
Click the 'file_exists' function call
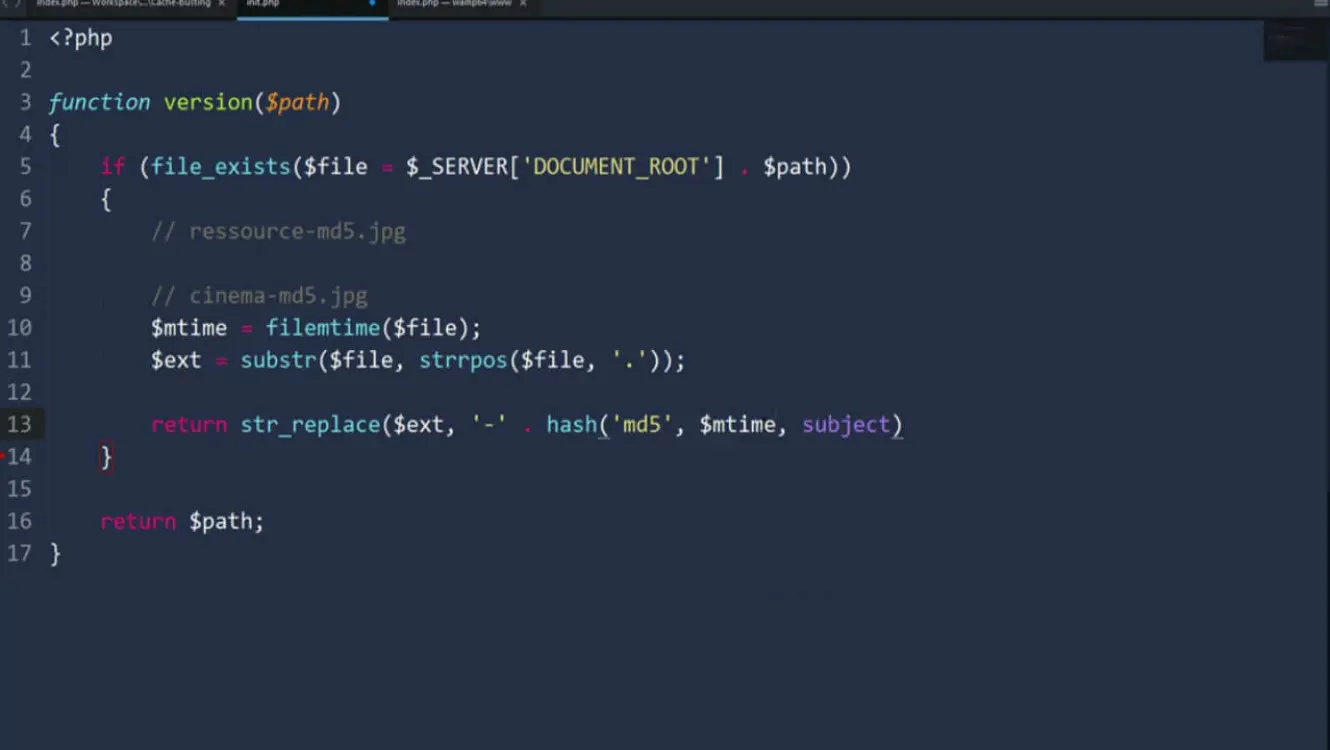coord(221,166)
